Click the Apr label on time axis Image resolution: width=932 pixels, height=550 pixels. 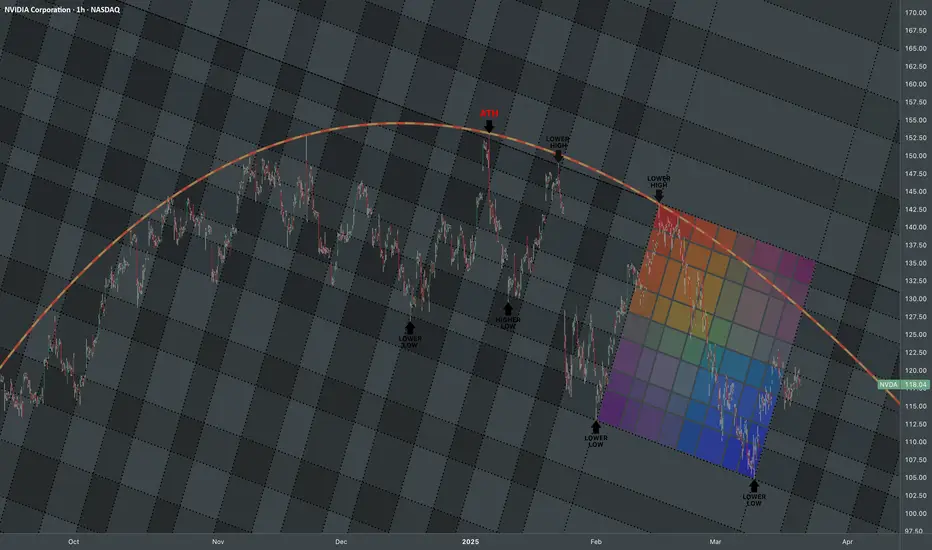848,542
